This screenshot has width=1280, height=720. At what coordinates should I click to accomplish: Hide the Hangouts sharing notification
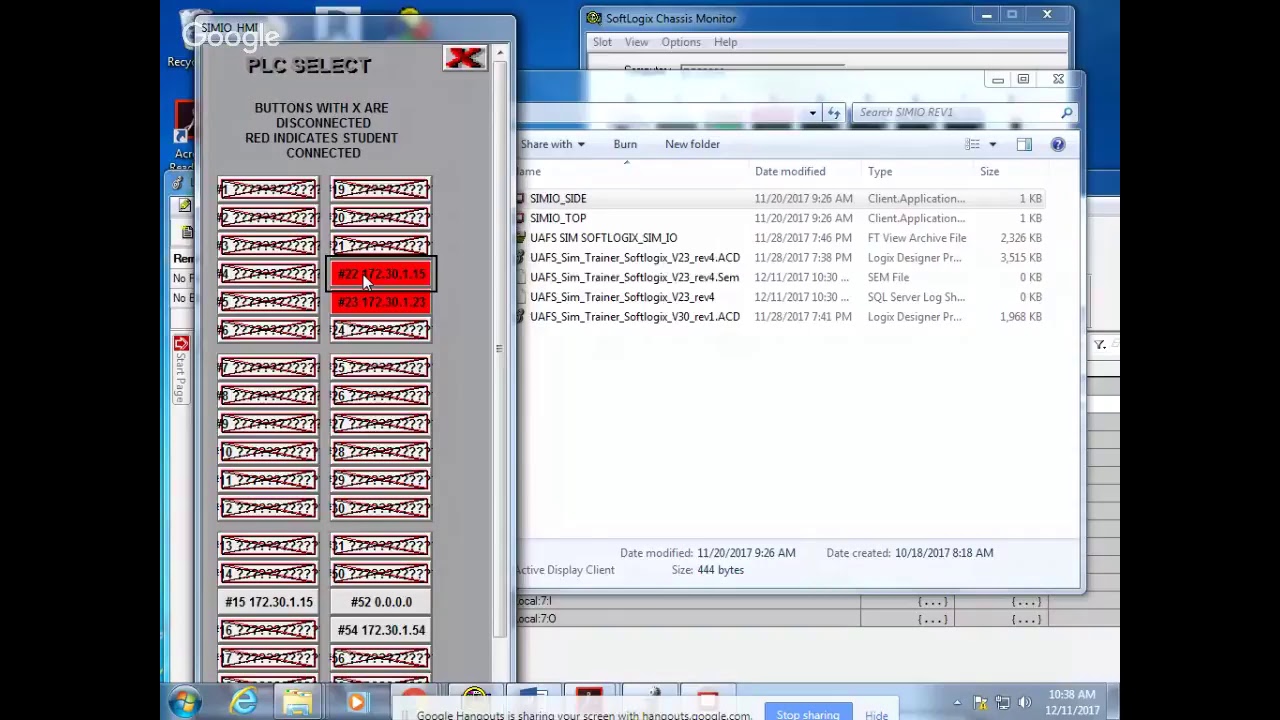click(x=876, y=714)
